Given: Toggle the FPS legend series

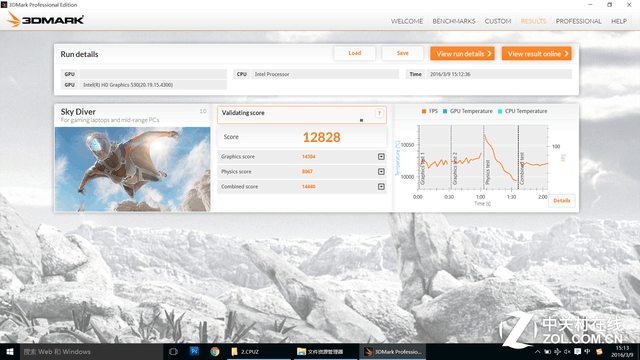Looking at the screenshot, I should pyautogui.click(x=429, y=111).
